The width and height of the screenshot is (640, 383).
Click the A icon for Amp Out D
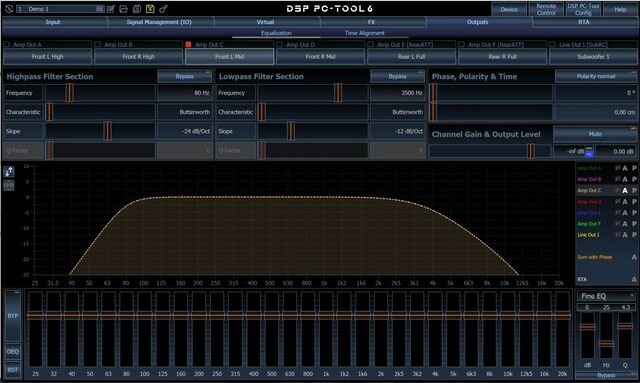point(625,202)
